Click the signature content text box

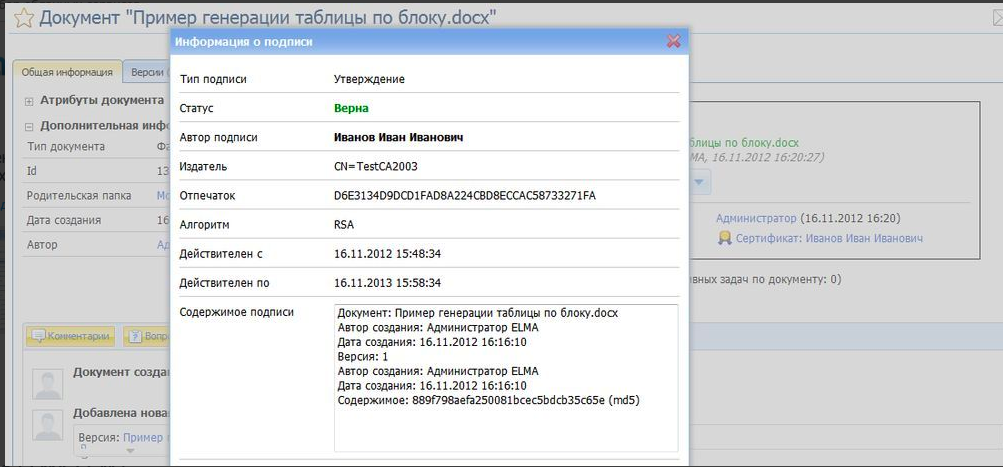[506, 378]
